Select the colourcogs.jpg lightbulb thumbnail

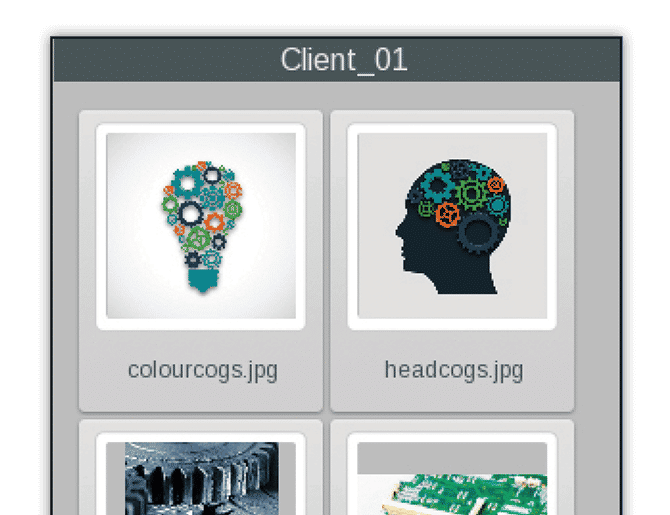pyautogui.click(x=201, y=226)
